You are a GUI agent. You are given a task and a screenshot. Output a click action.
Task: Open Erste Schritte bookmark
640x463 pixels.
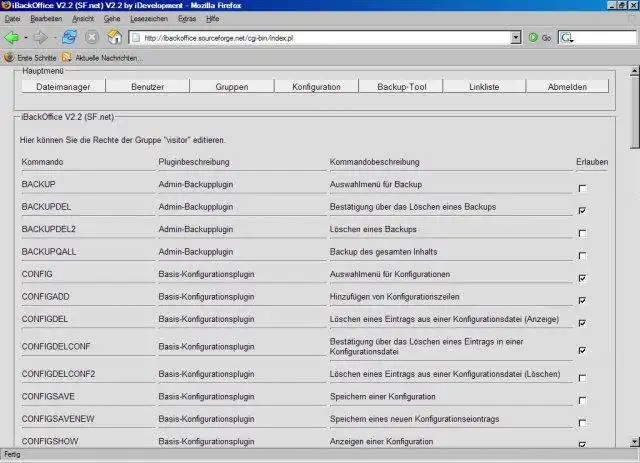click(x=30, y=58)
